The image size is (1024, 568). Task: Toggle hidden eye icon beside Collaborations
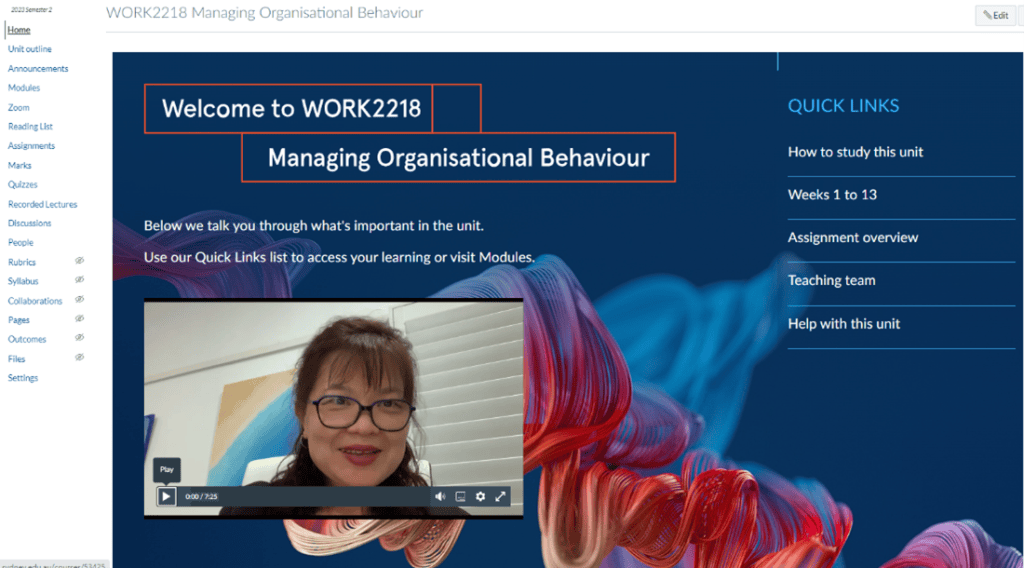[79, 299]
